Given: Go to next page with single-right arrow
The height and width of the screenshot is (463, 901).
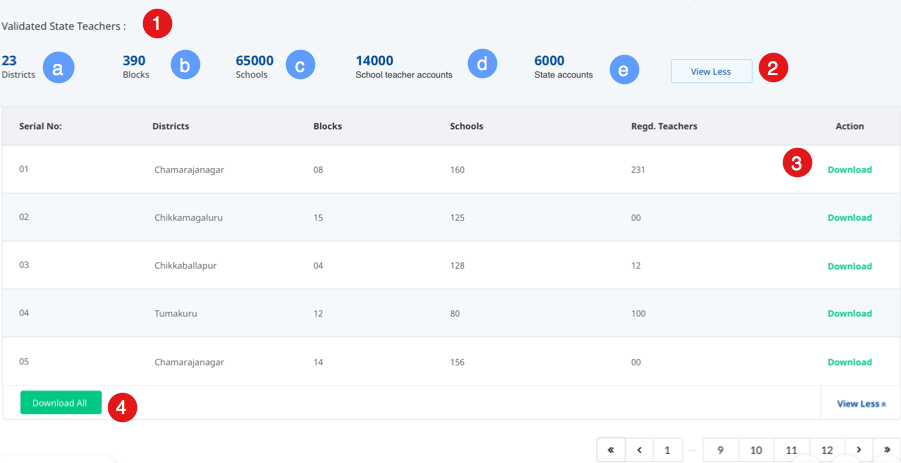Looking at the screenshot, I should (x=858, y=450).
